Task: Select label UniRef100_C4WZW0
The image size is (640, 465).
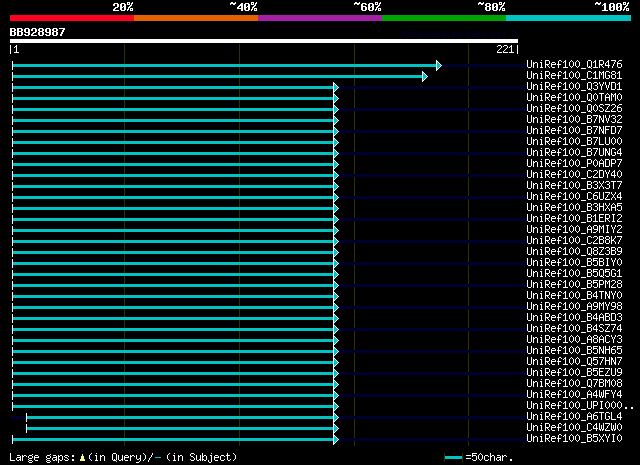Action: tap(574, 428)
